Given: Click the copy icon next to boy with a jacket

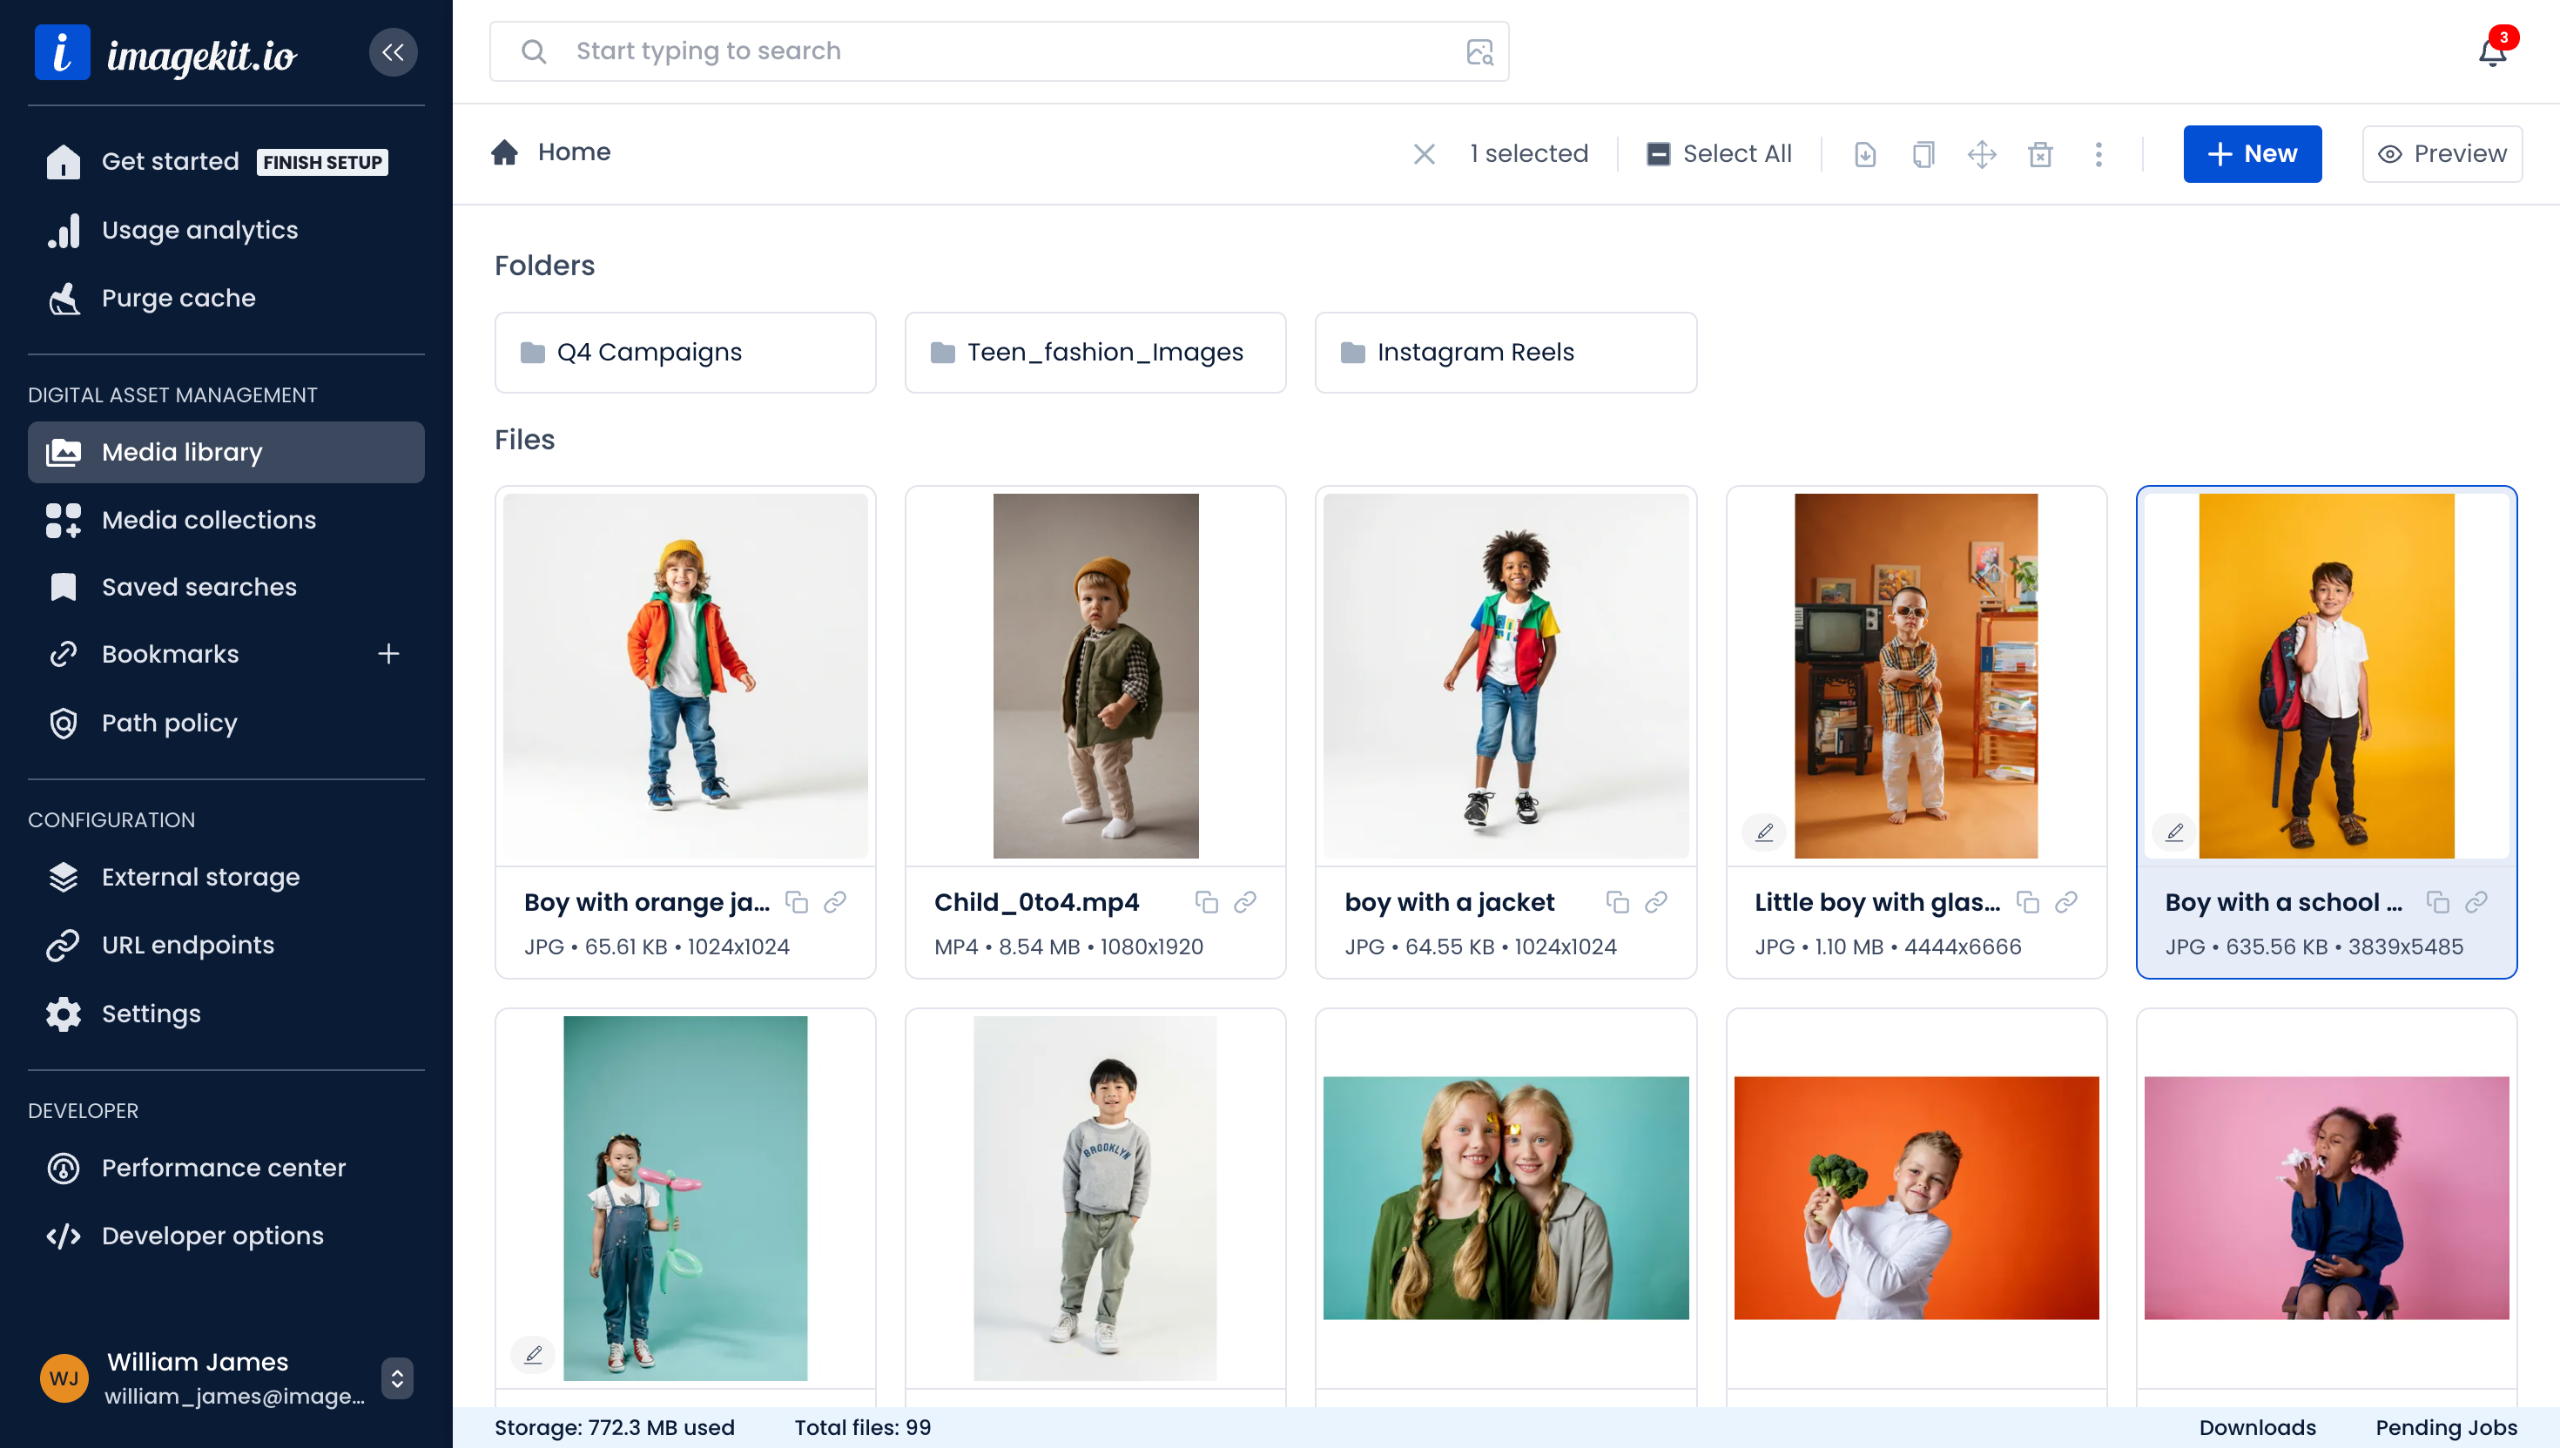Looking at the screenshot, I should coord(1617,902).
